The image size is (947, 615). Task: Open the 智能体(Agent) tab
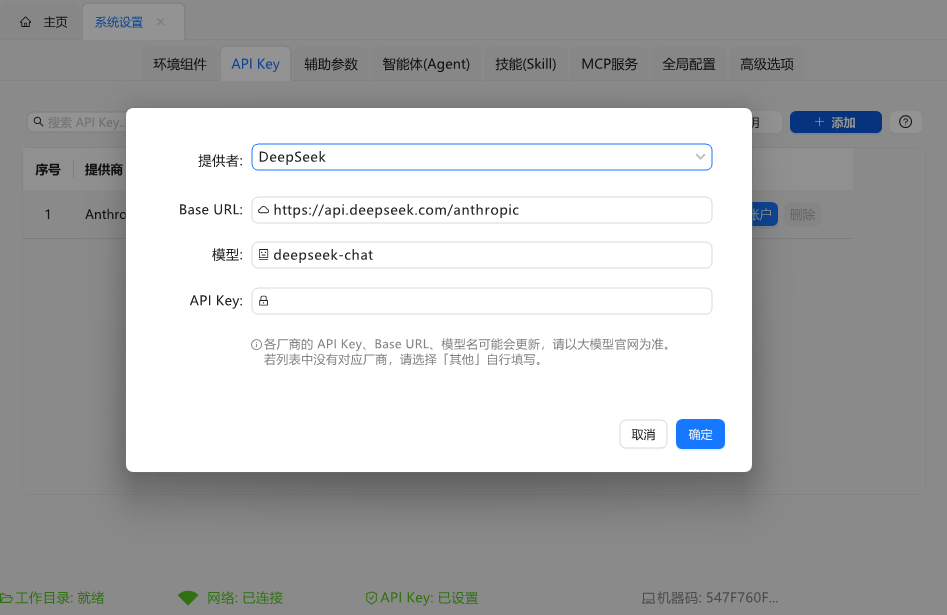426,64
